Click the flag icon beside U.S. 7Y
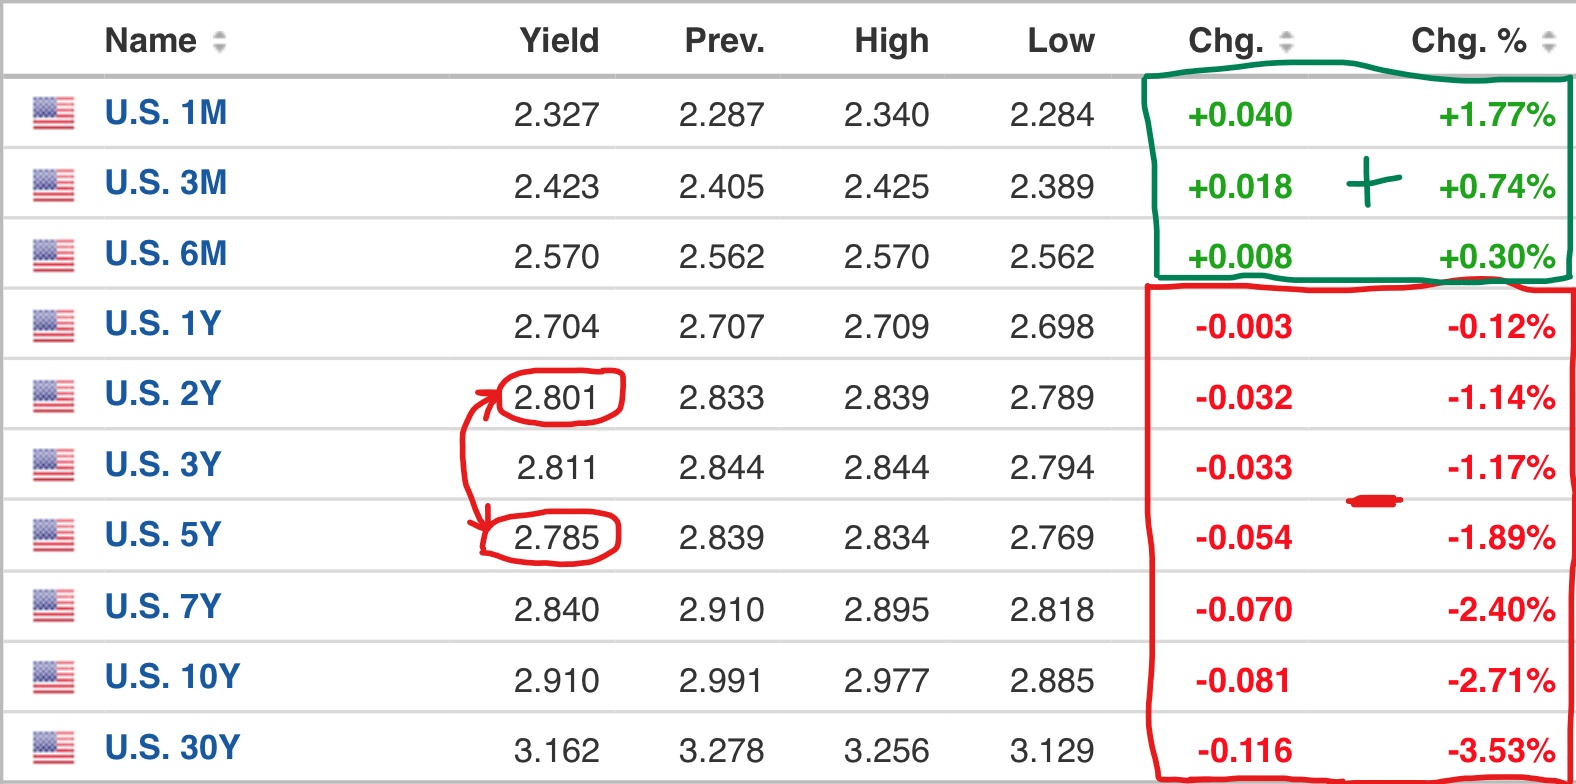 [x=53, y=606]
